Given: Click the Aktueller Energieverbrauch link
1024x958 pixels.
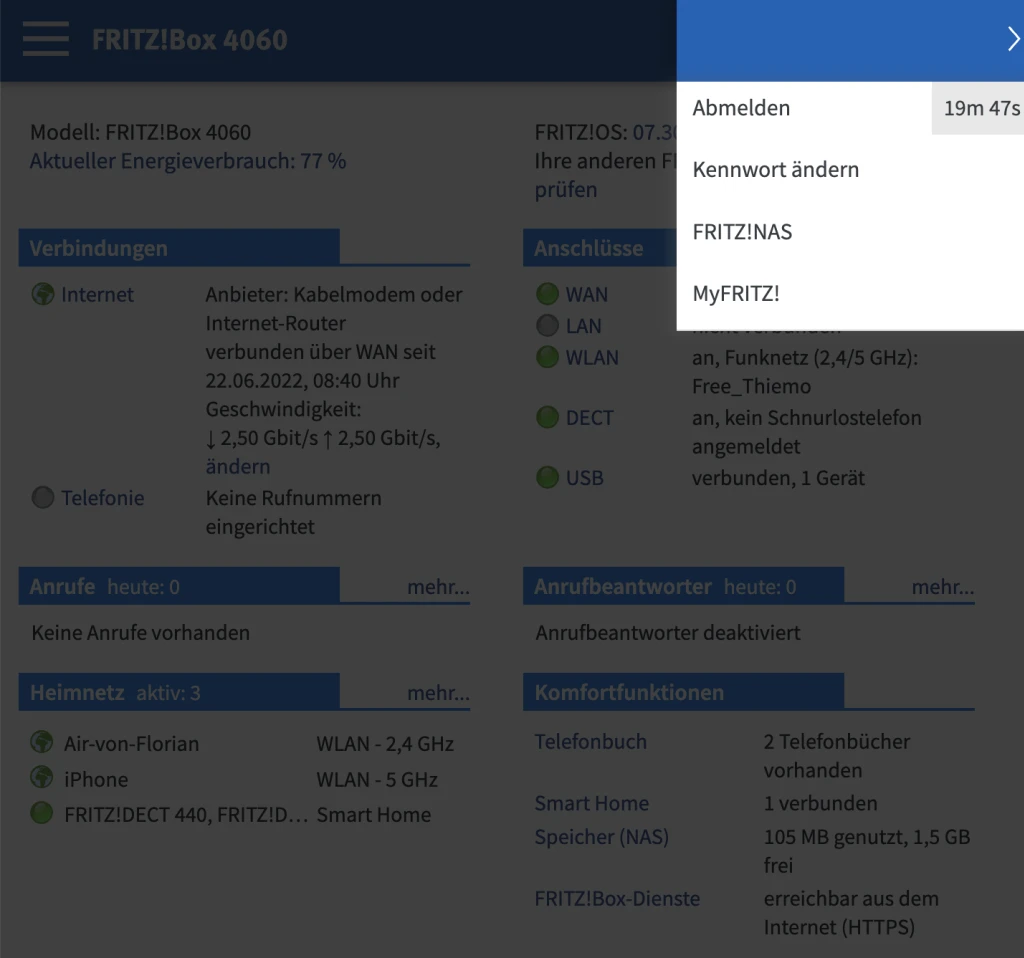Looking at the screenshot, I should tap(188, 161).
